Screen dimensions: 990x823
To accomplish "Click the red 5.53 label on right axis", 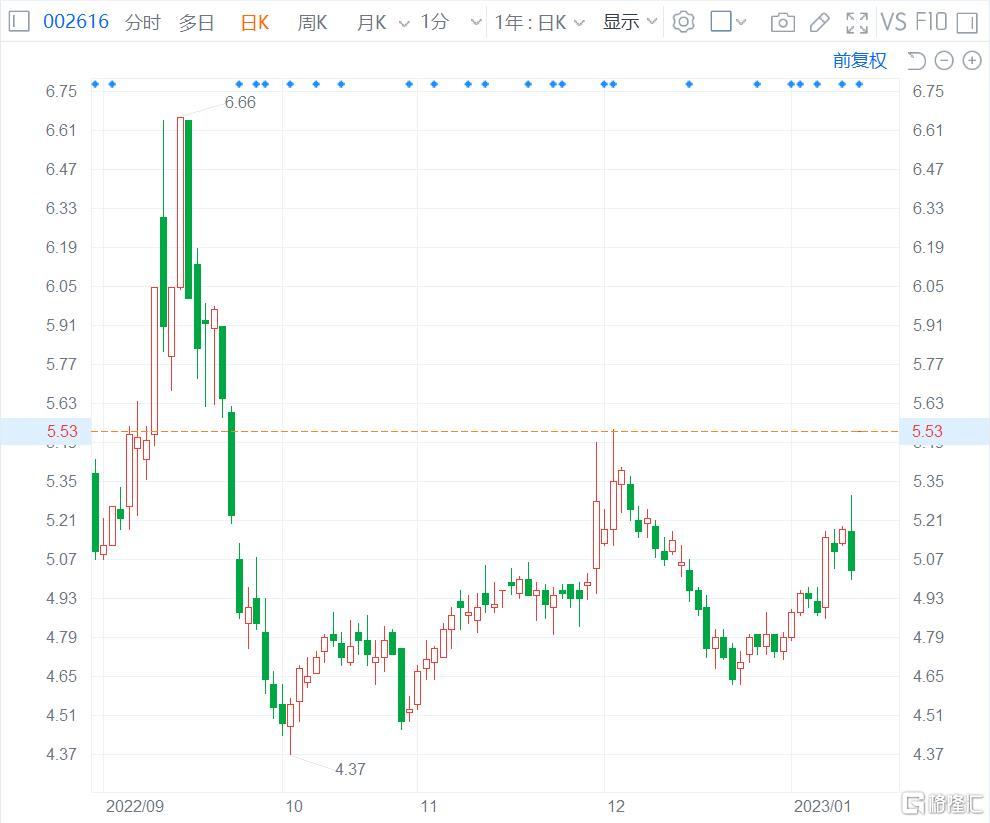I will [x=927, y=431].
